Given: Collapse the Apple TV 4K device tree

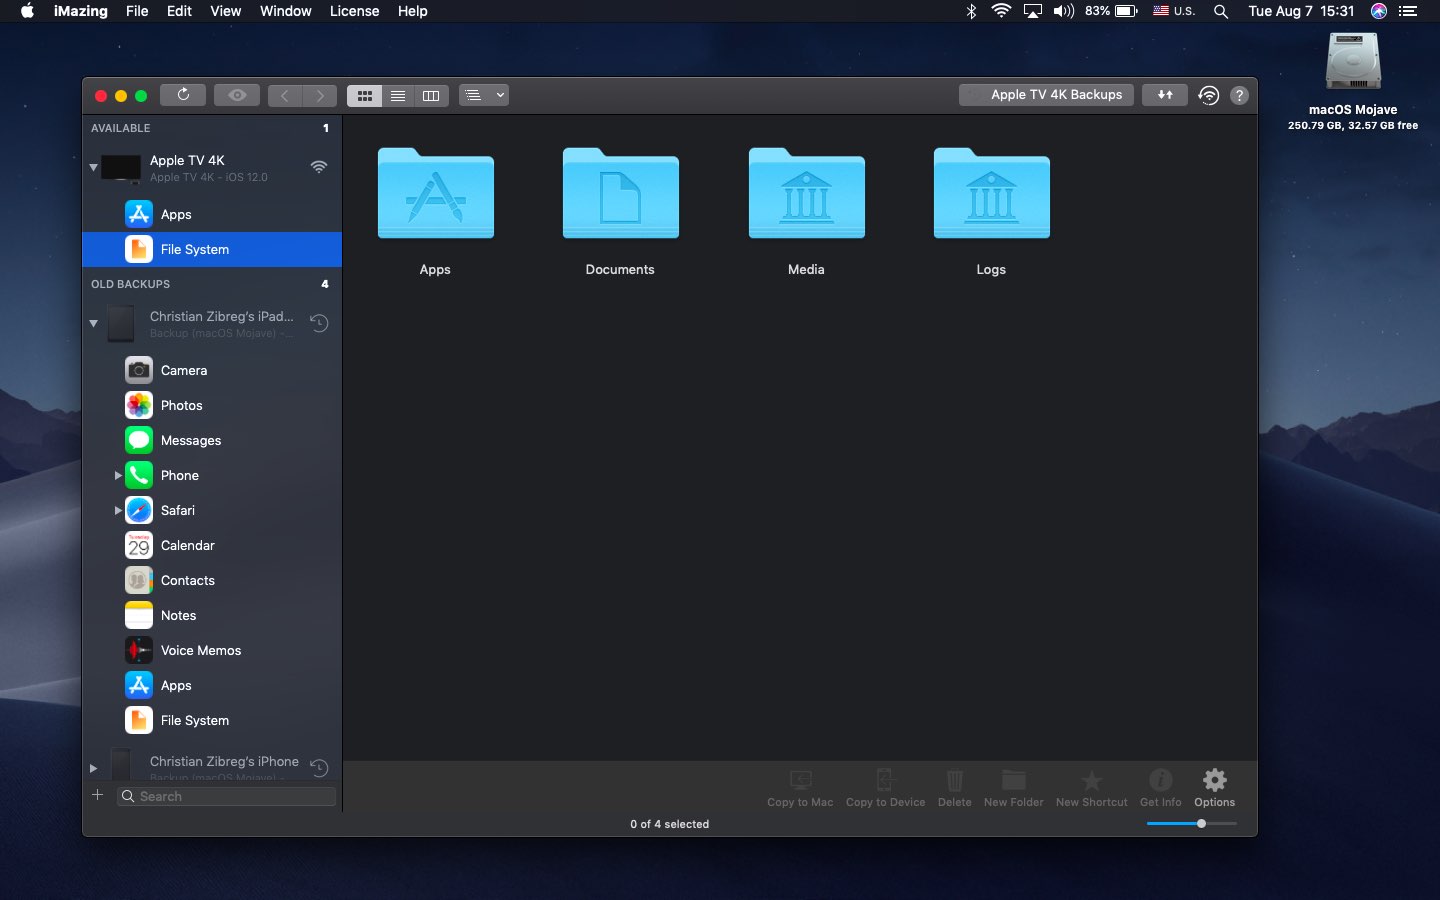Looking at the screenshot, I should coord(94,168).
